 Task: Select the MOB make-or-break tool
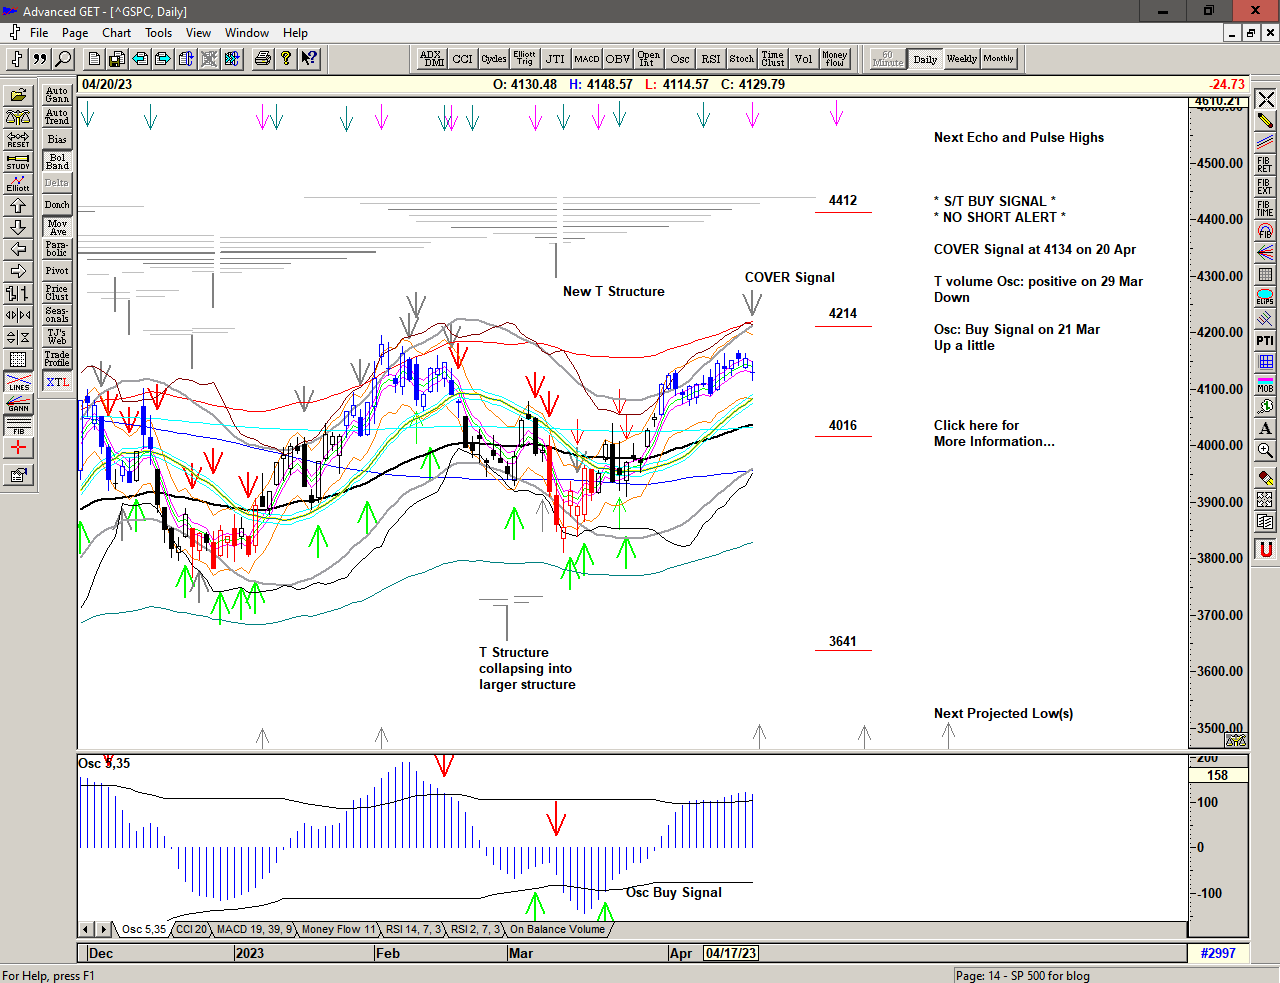point(1265,385)
